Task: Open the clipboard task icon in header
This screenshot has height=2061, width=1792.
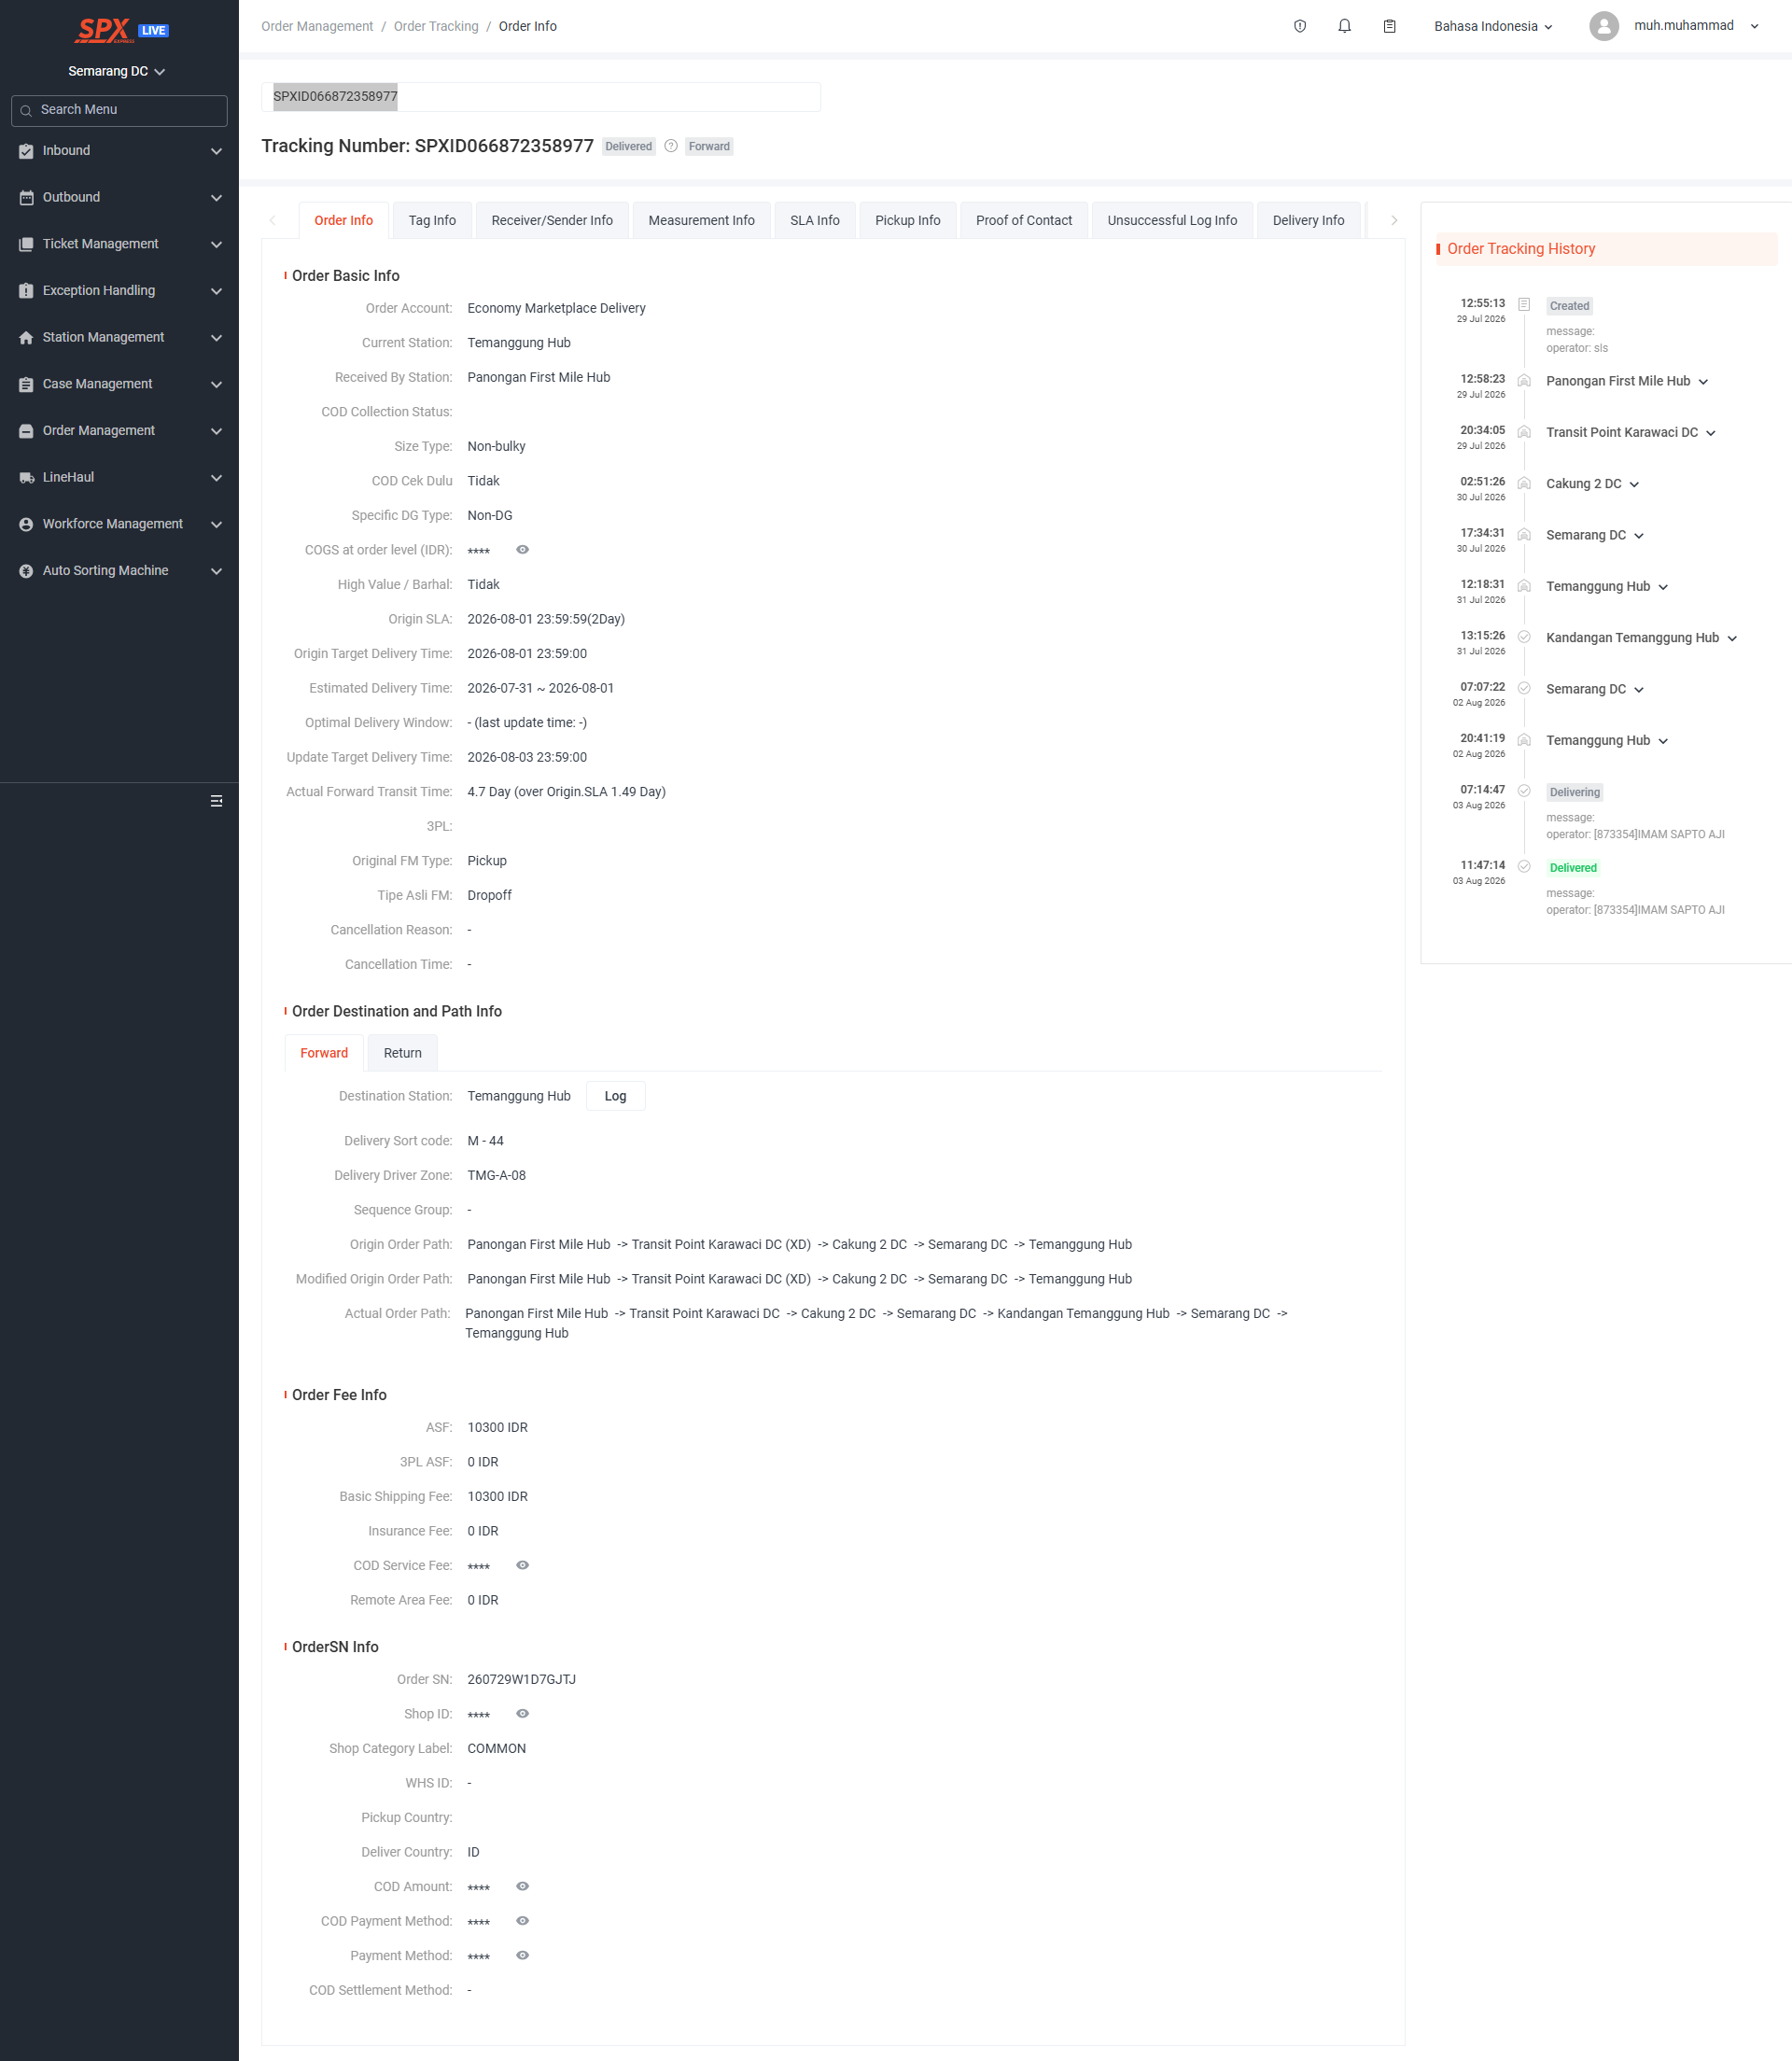Action: (x=1389, y=26)
